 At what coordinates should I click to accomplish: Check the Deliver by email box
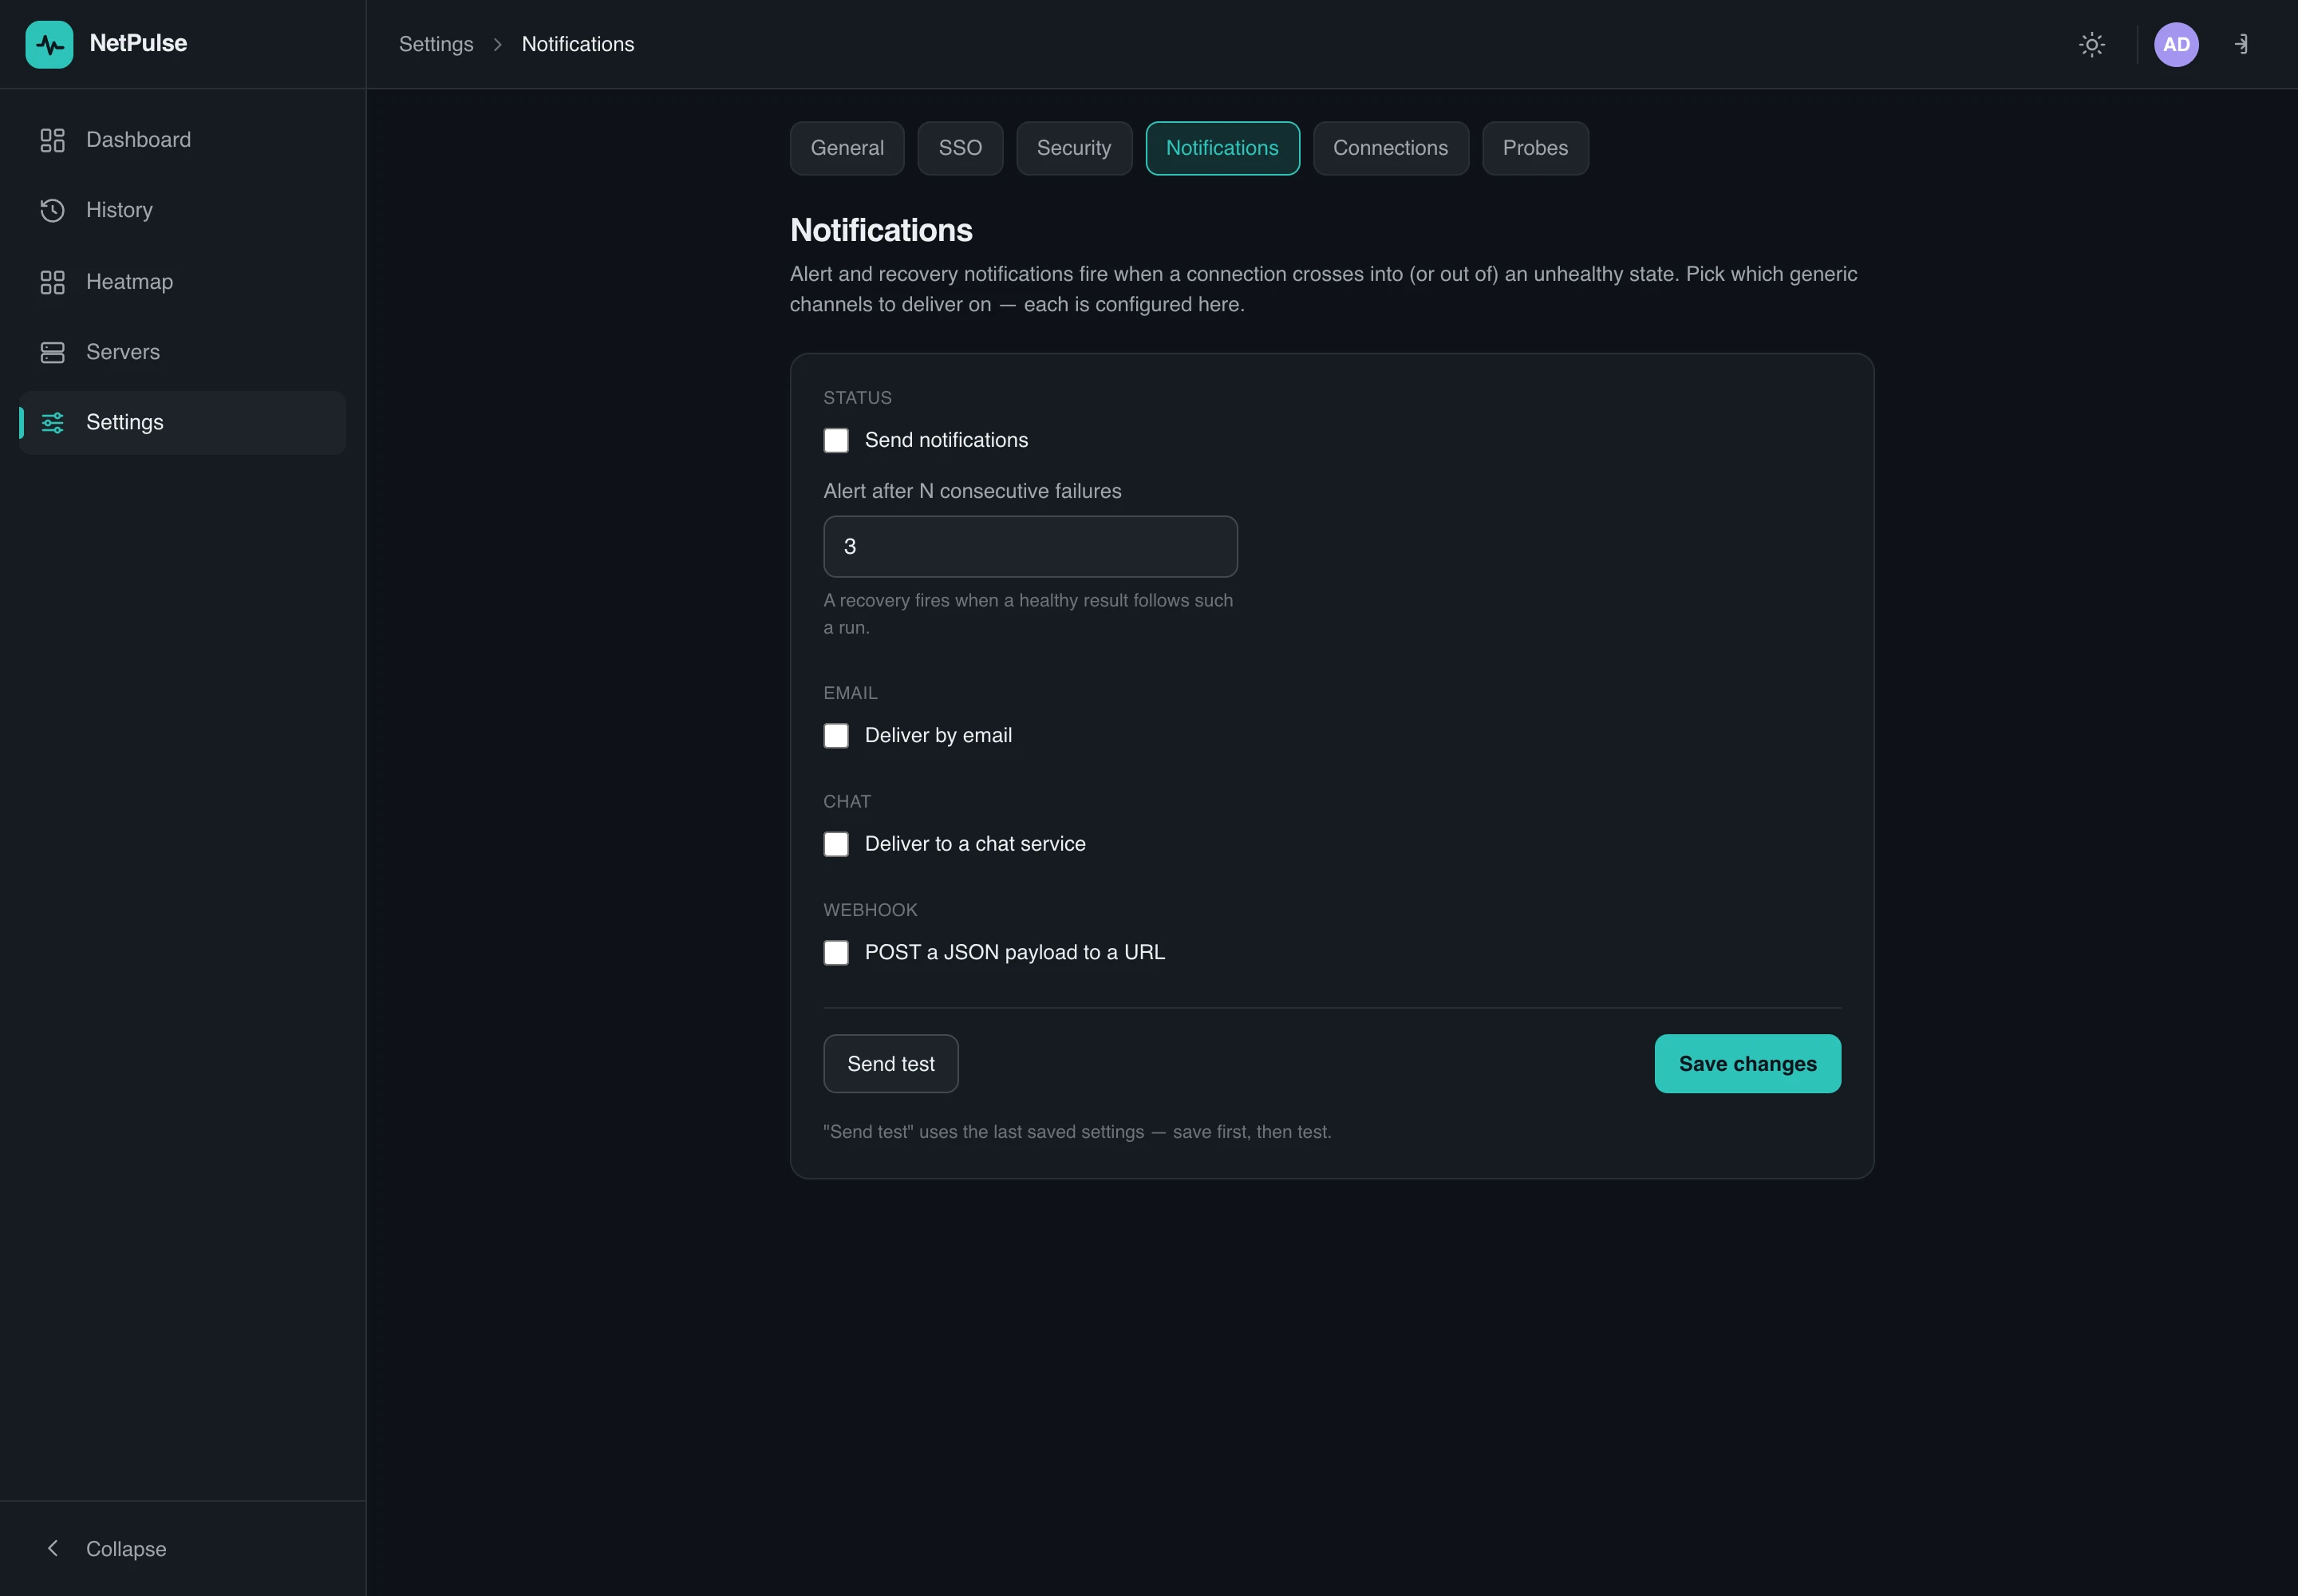click(x=836, y=735)
